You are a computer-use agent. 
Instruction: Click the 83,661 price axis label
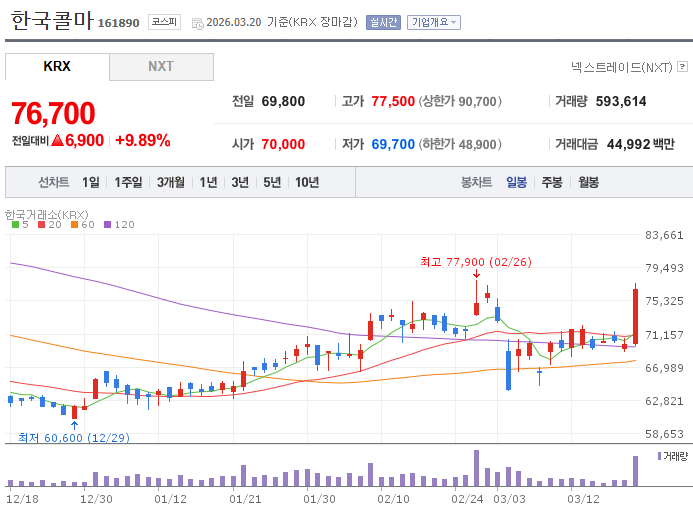coord(664,235)
